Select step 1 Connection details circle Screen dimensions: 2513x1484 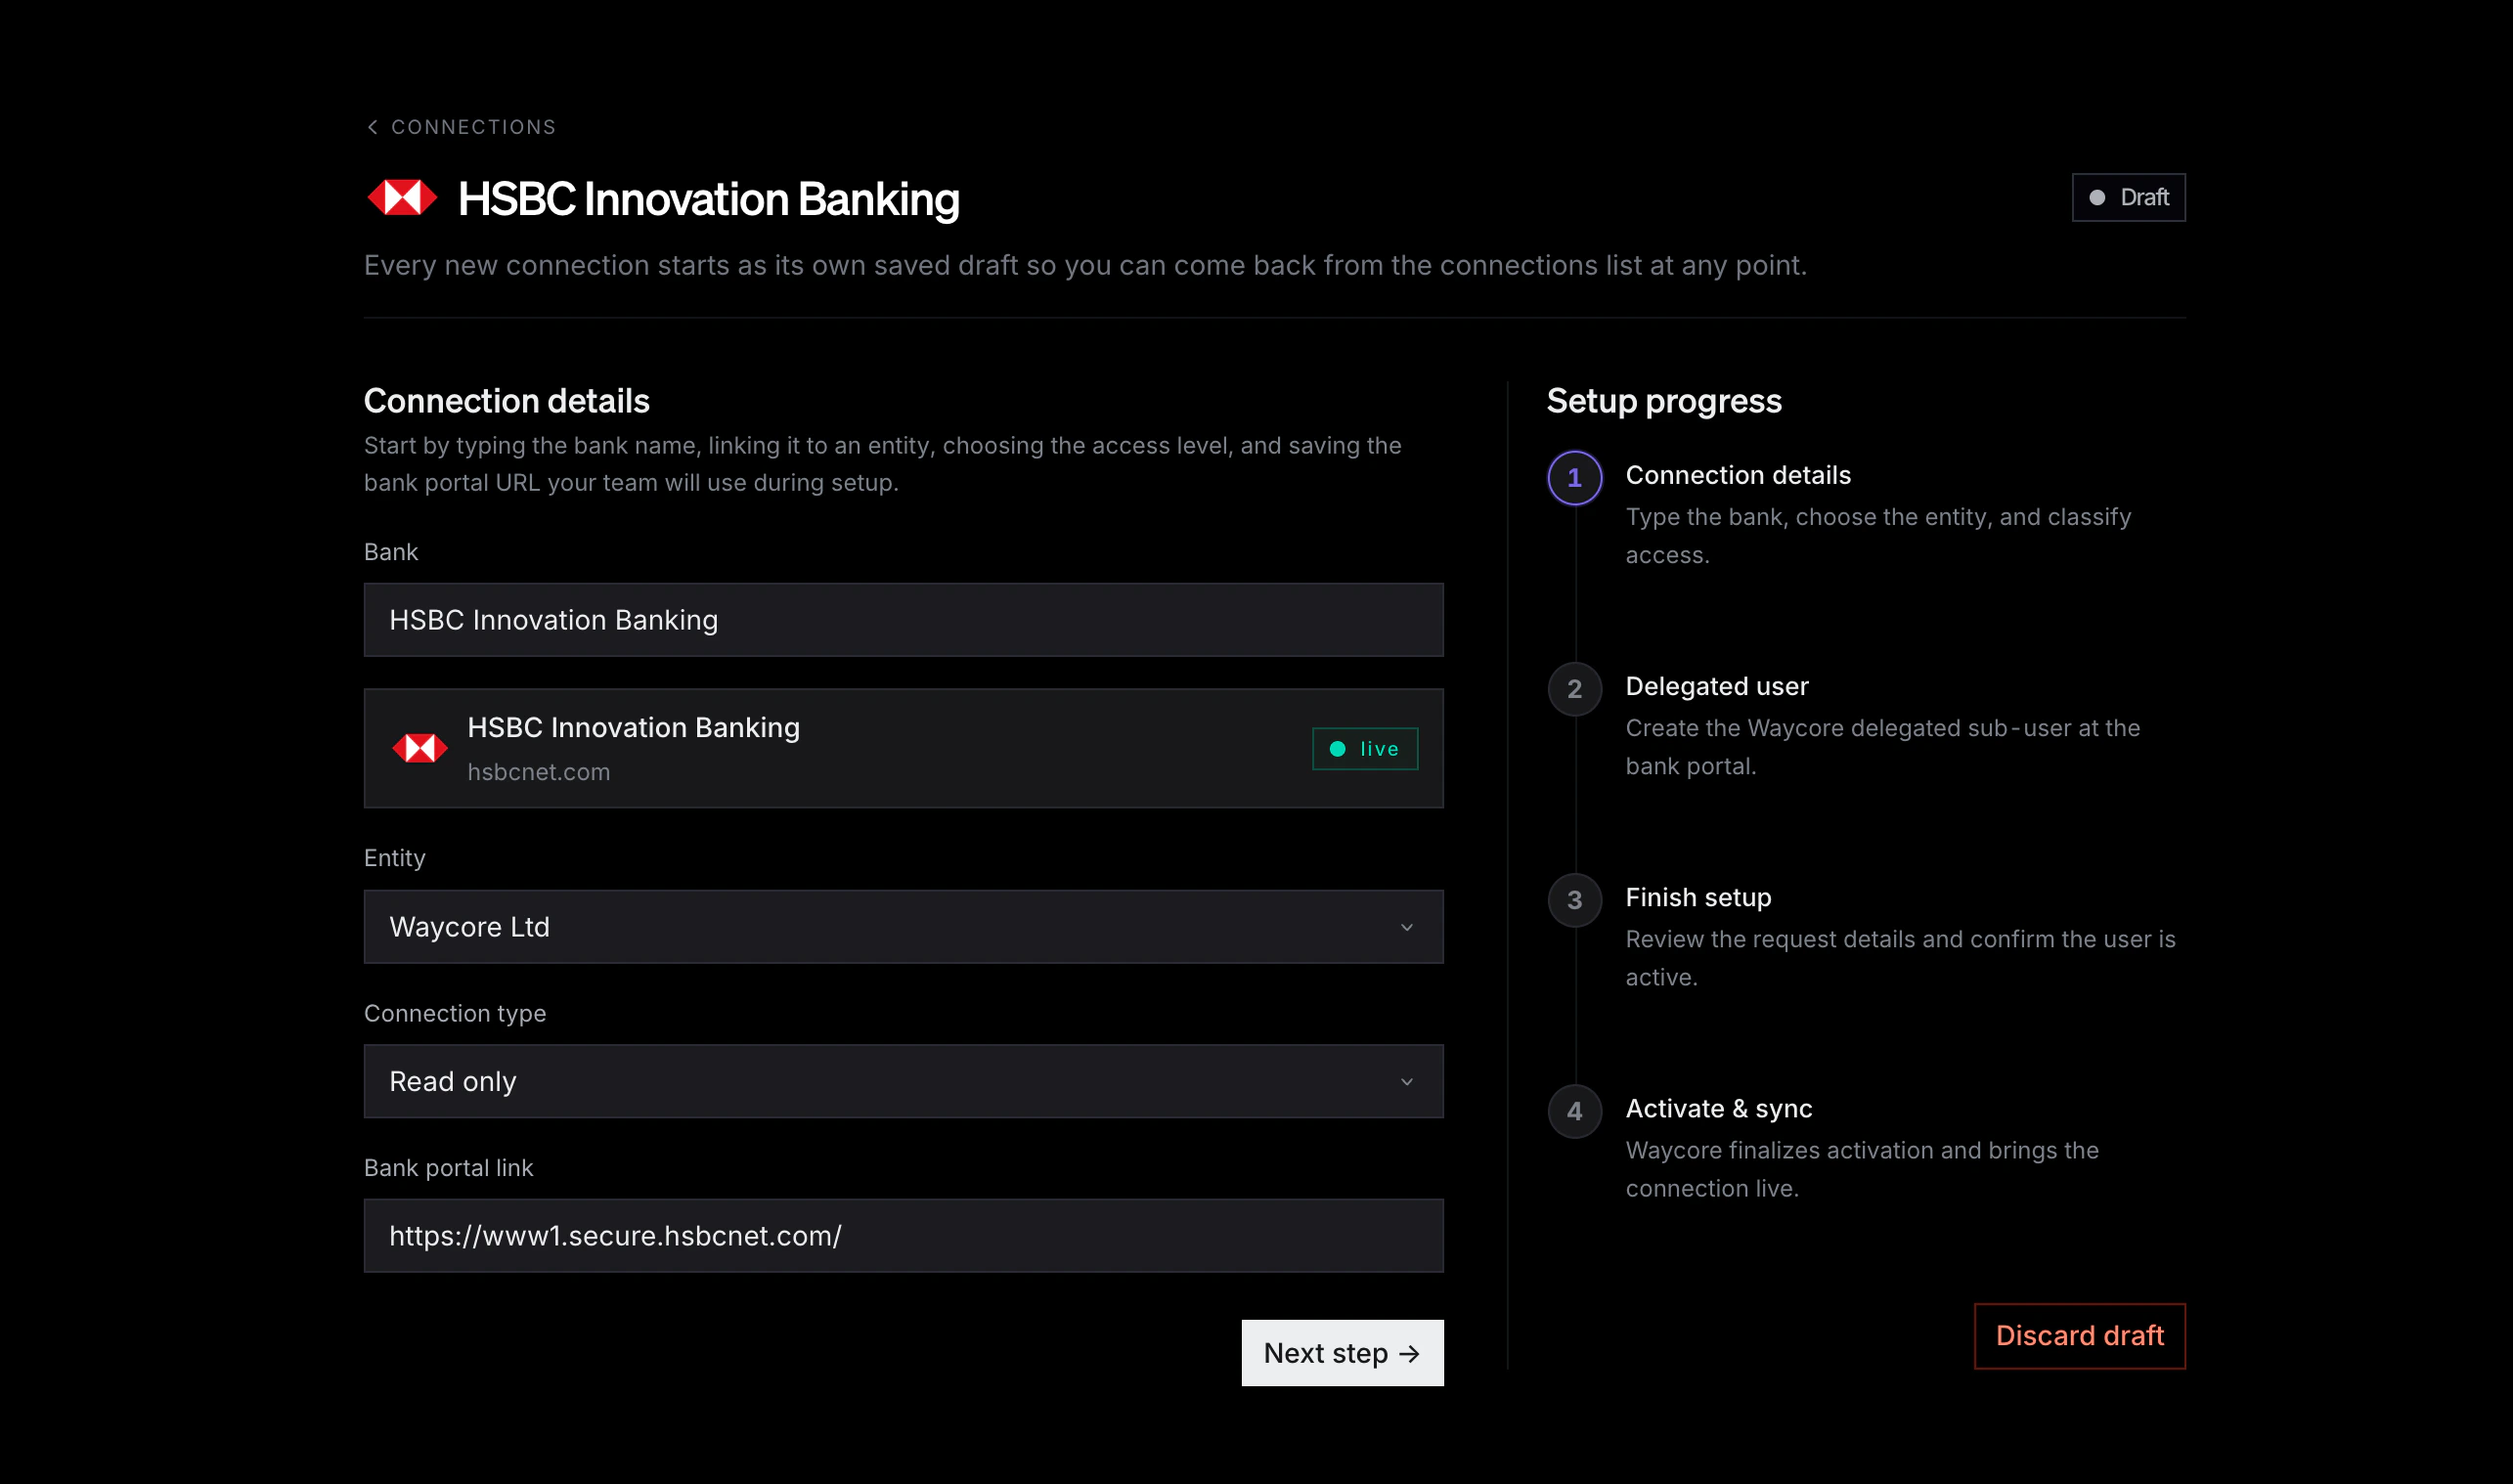coord(1574,478)
